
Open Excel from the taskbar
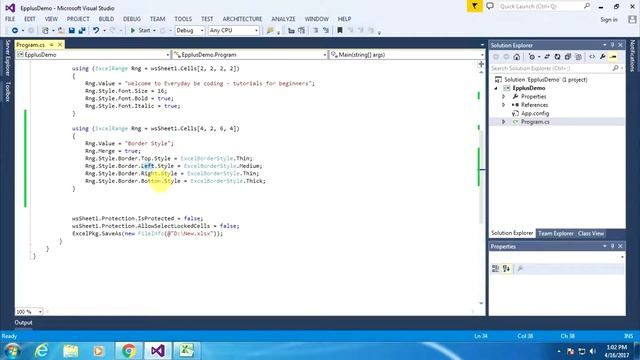[186, 351]
